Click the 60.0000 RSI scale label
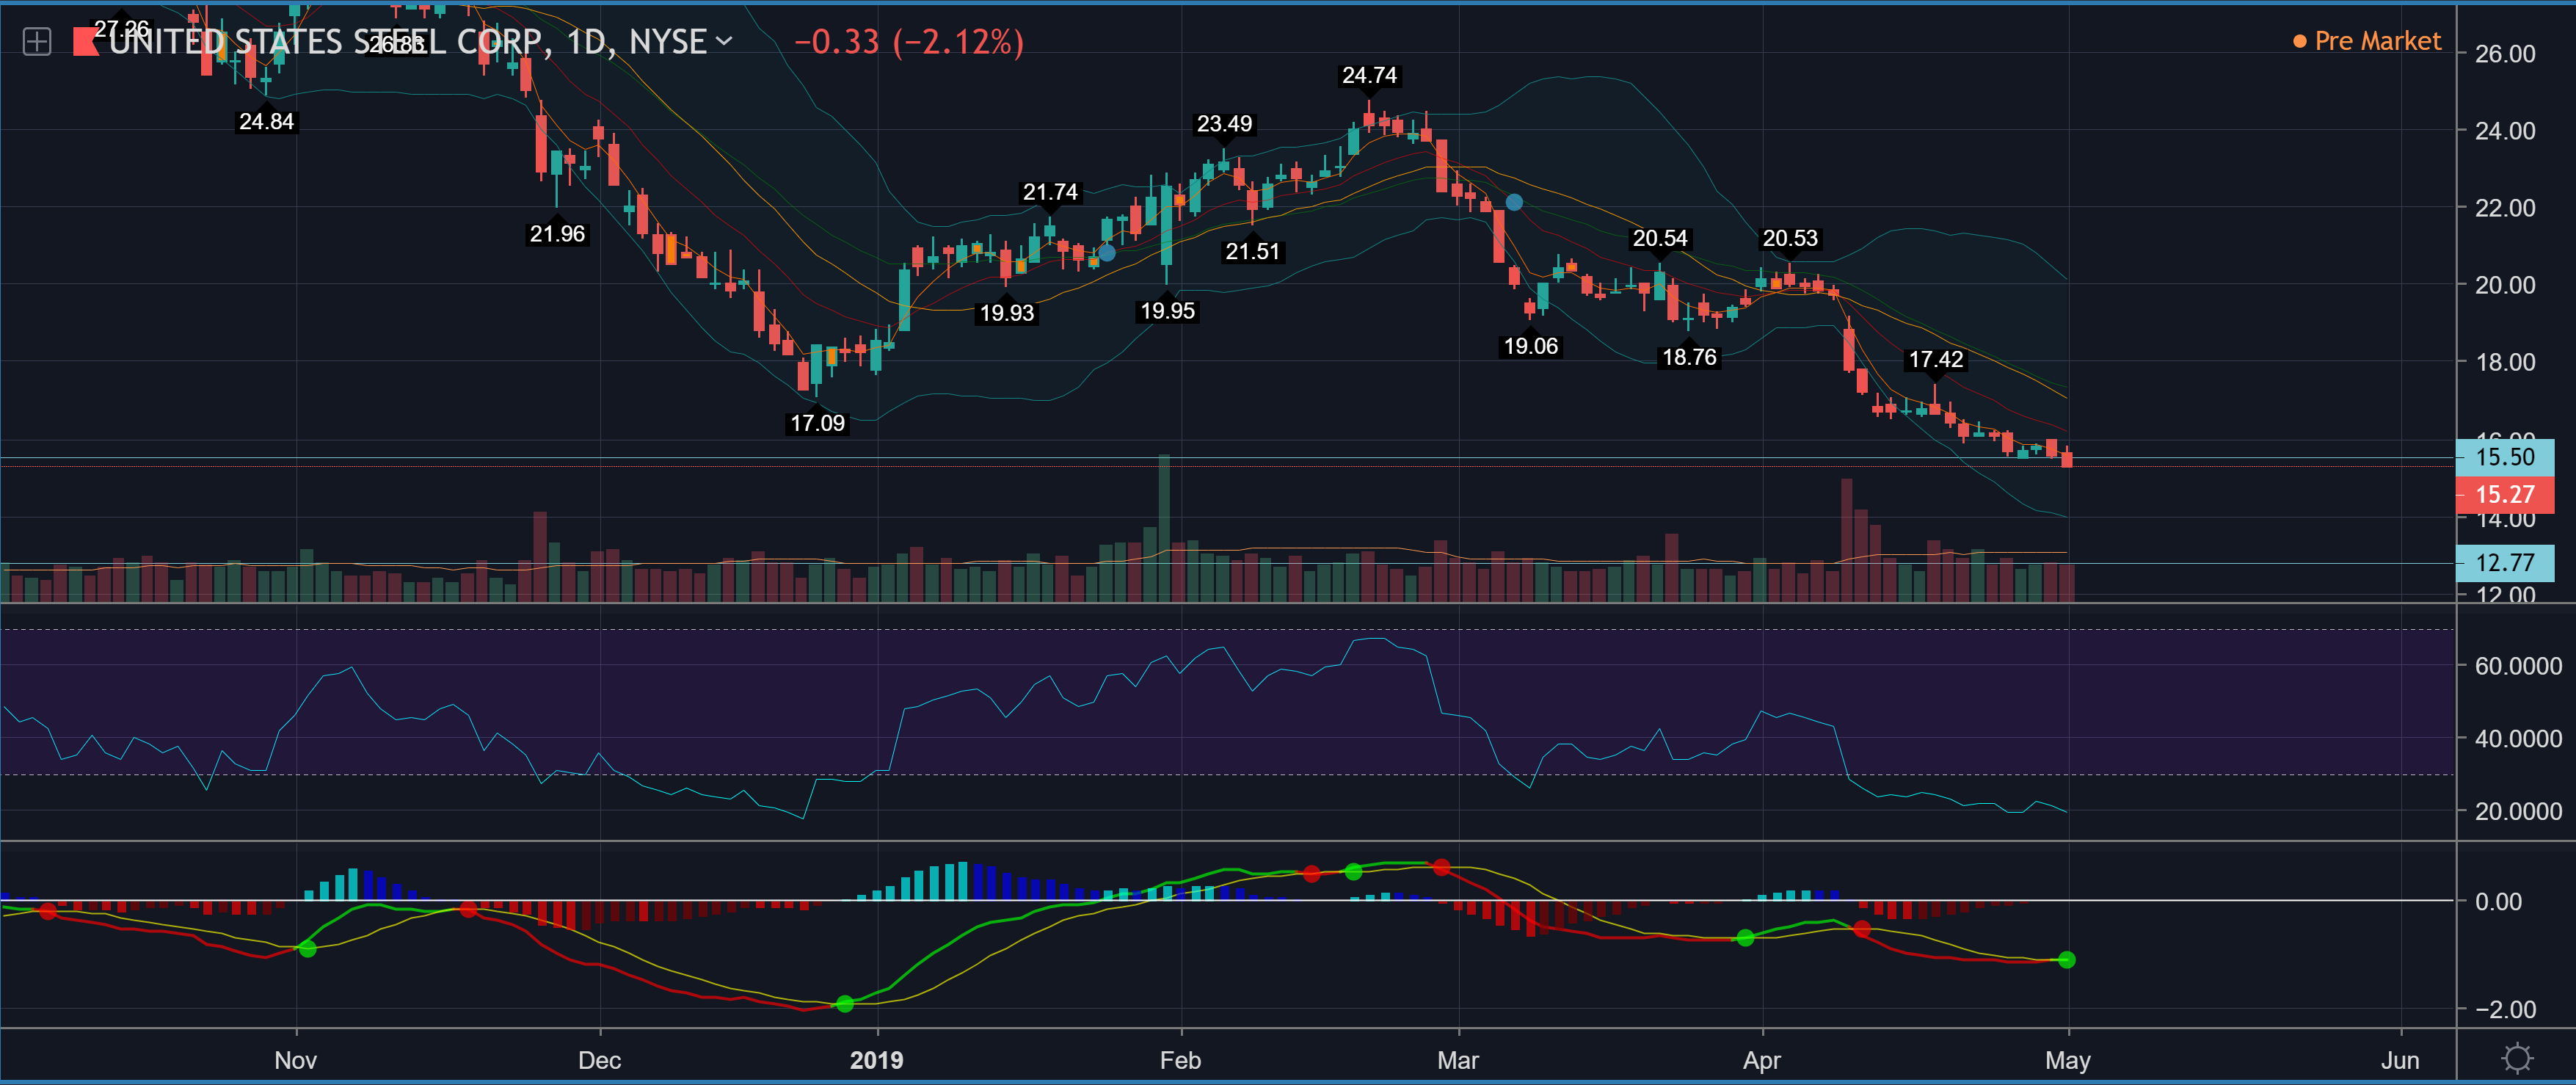This screenshot has width=2576, height=1085. [x=2517, y=666]
